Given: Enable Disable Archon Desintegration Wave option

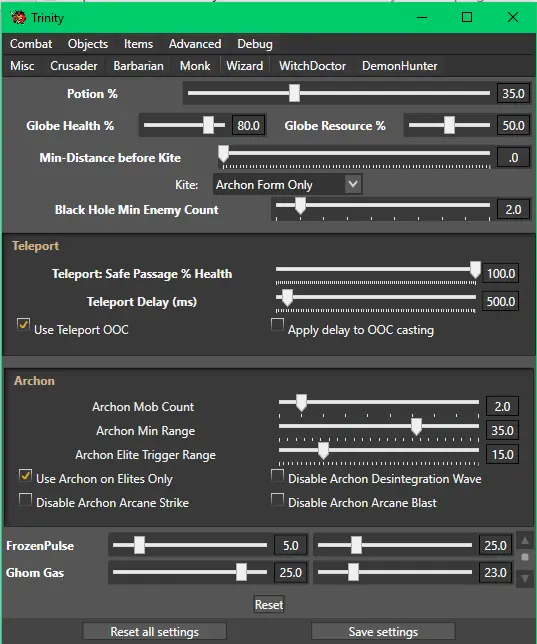Looking at the screenshot, I should [x=277, y=476].
